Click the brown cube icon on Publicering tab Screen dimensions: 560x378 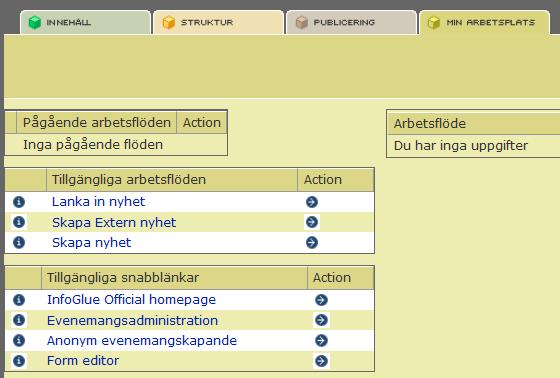(x=302, y=23)
